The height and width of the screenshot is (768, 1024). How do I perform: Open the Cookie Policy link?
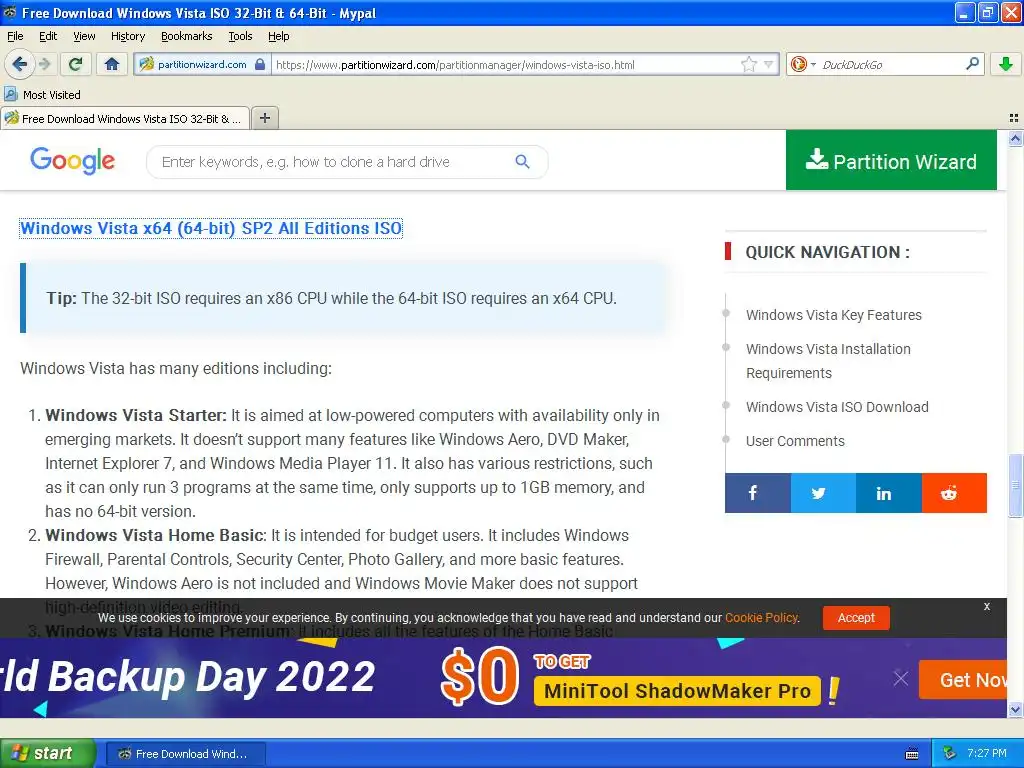pyautogui.click(x=761, y=617)
